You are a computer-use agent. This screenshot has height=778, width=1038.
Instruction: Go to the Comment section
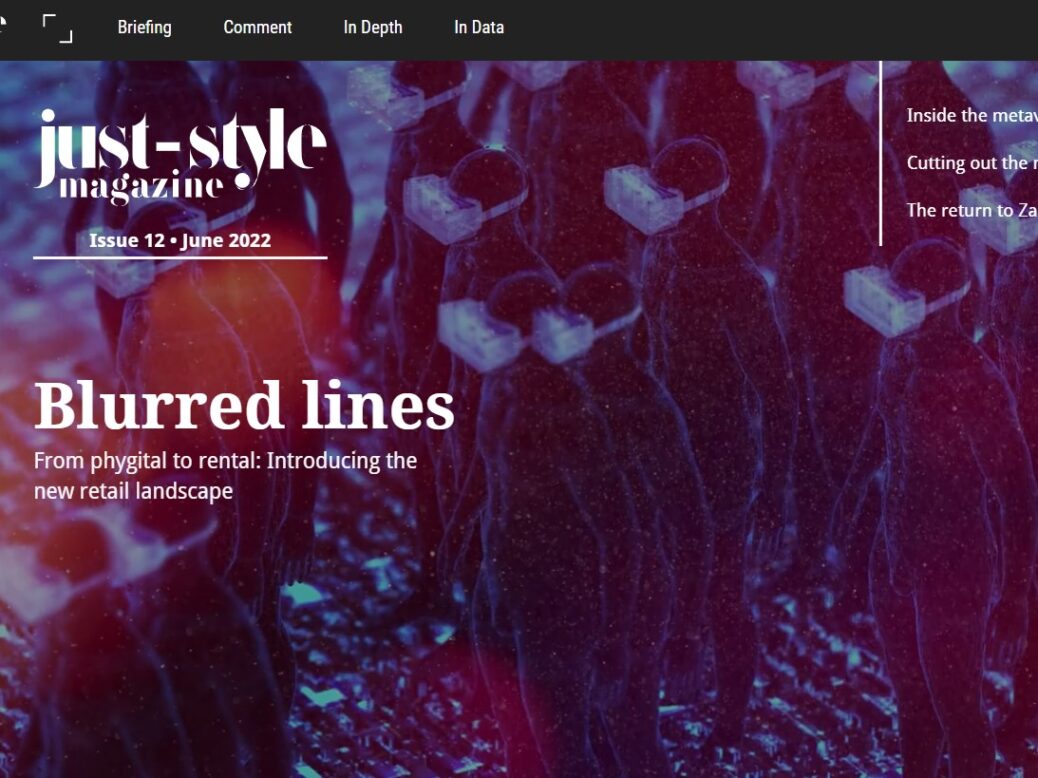pos(258,27)
